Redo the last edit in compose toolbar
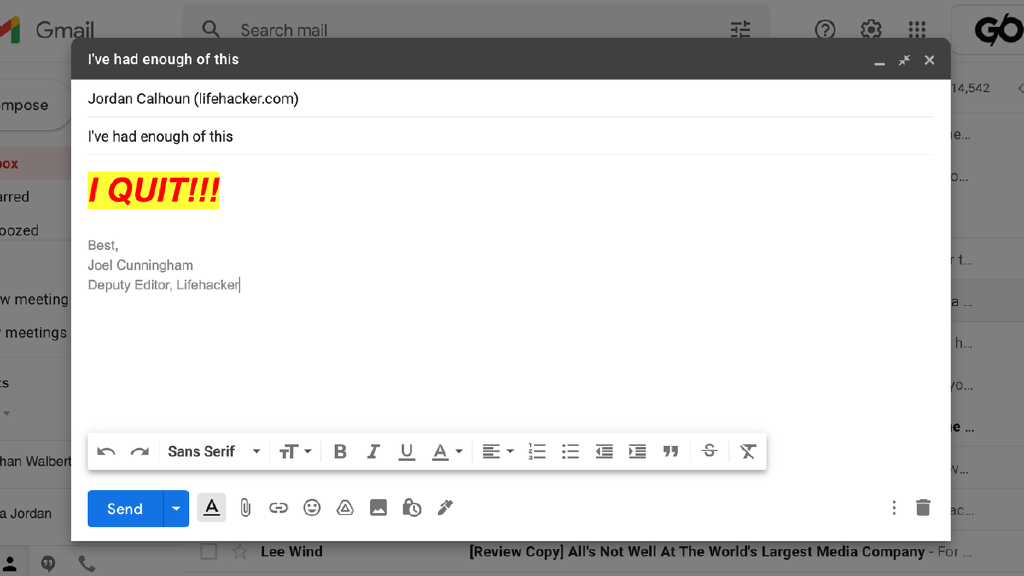Viewport: 1024px width, 576px height. pyautogui.click(x=140, y=451)
